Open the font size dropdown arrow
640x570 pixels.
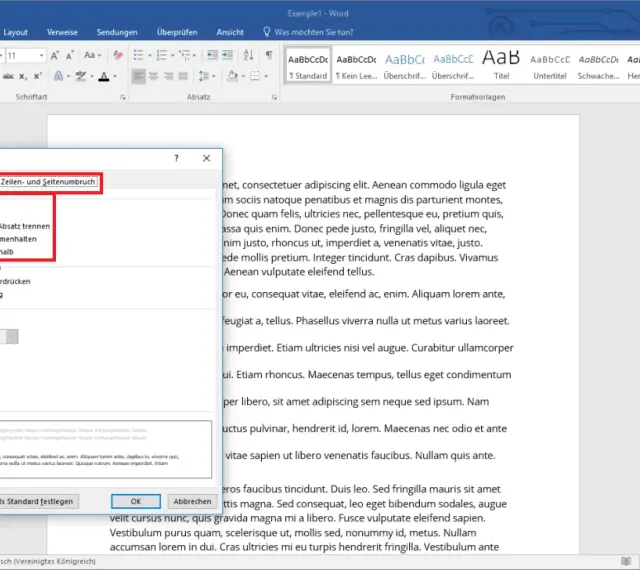pos(42,56)
